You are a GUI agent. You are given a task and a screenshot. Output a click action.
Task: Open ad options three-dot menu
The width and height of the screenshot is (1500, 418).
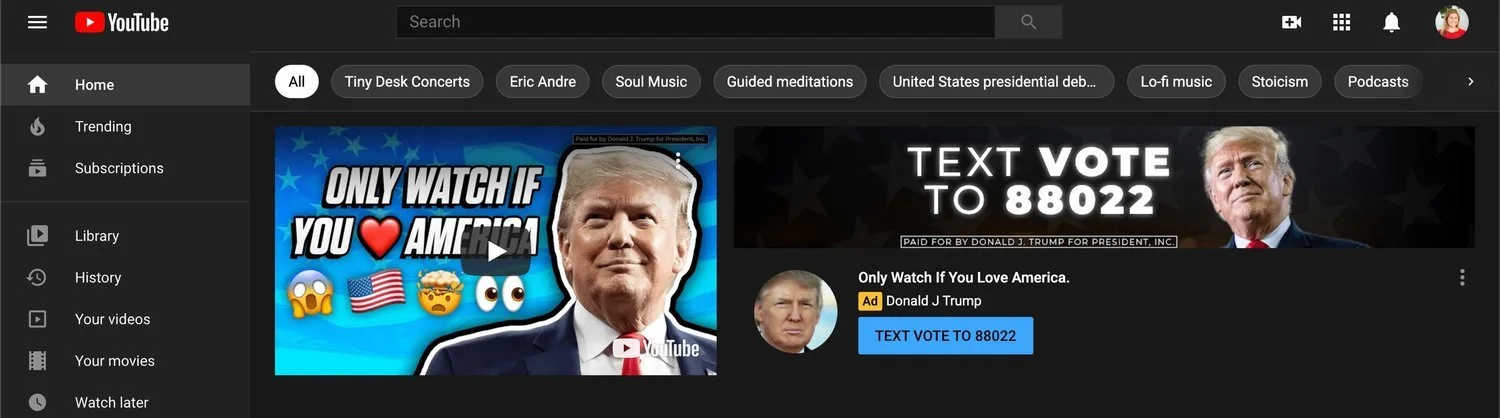coord(1462,277)
